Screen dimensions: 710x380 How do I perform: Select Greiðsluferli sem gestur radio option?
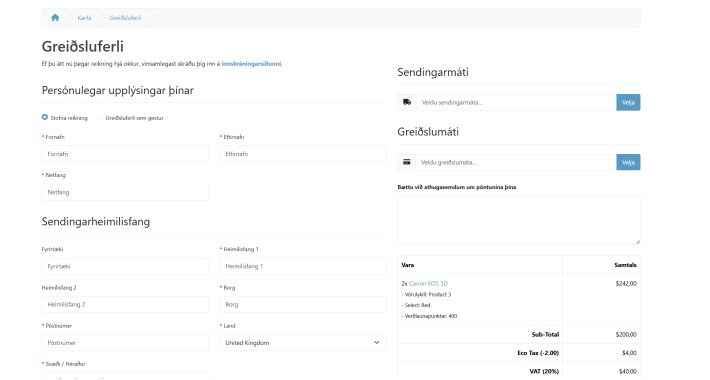point(100,117)
